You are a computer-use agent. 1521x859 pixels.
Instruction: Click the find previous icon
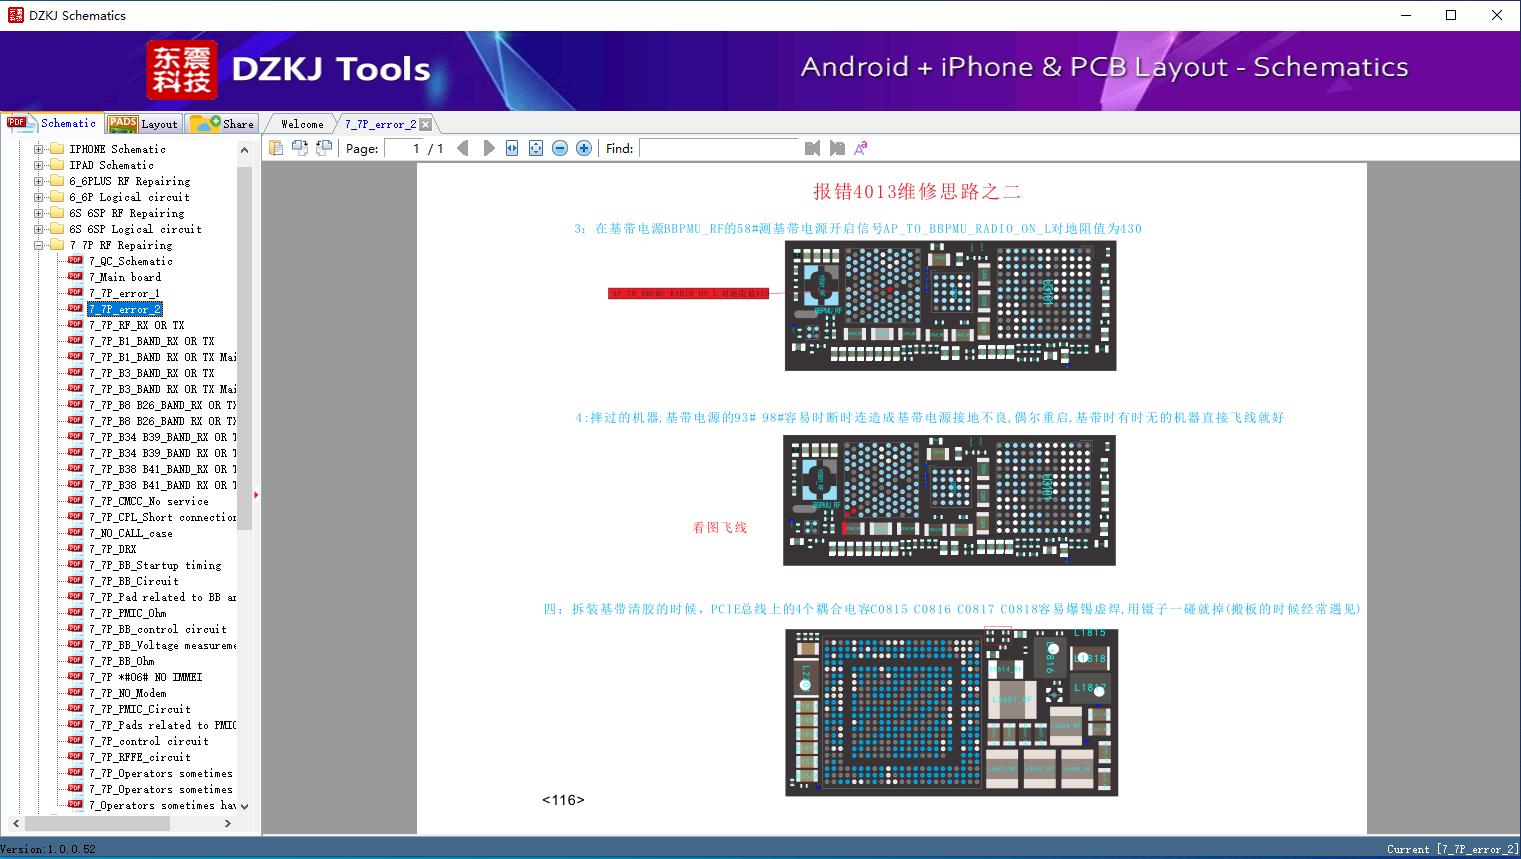click(x=812, y=148)
